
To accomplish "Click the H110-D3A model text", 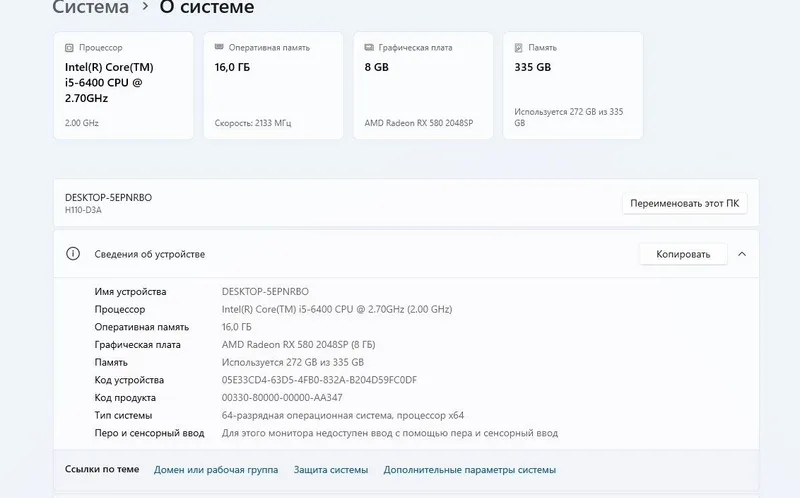I will coord(83,210).
